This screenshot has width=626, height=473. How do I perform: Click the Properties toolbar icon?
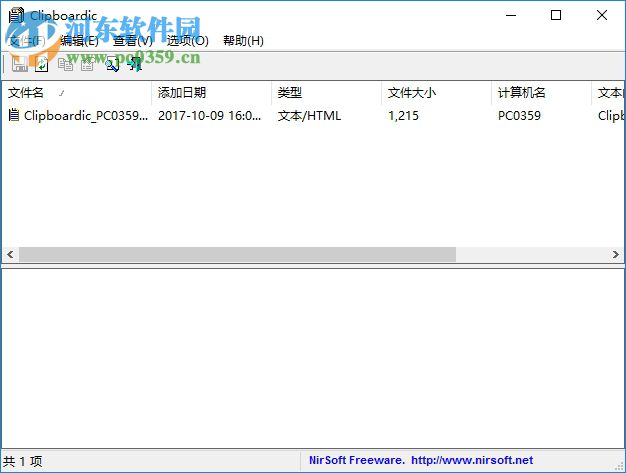[88, 64]
